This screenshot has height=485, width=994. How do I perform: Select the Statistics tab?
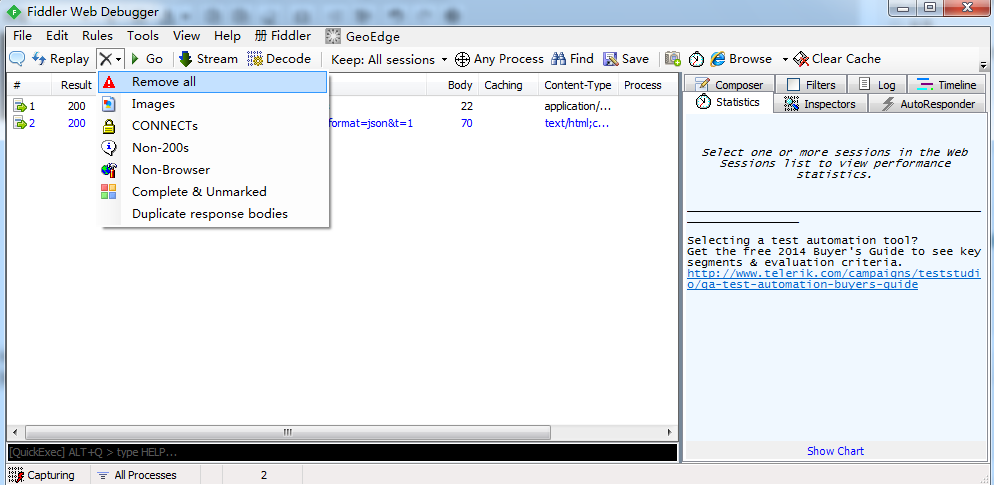pyautogui.click(x=729, y=102)
